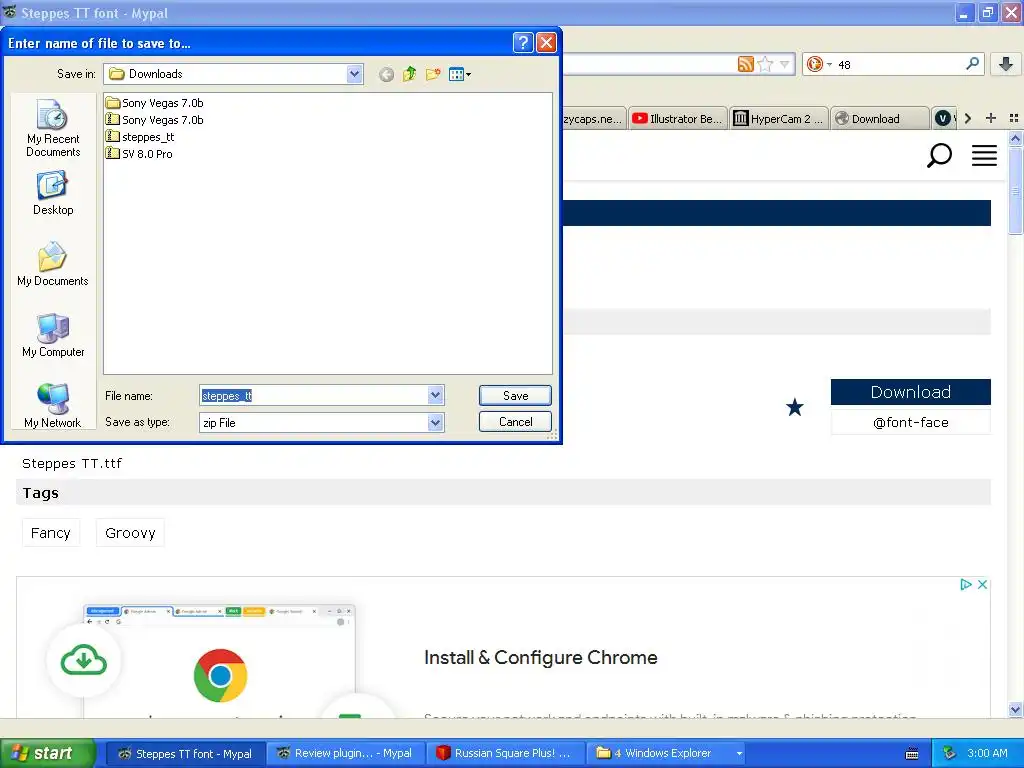
Task: Click the Save button
Action: [515, 395]
